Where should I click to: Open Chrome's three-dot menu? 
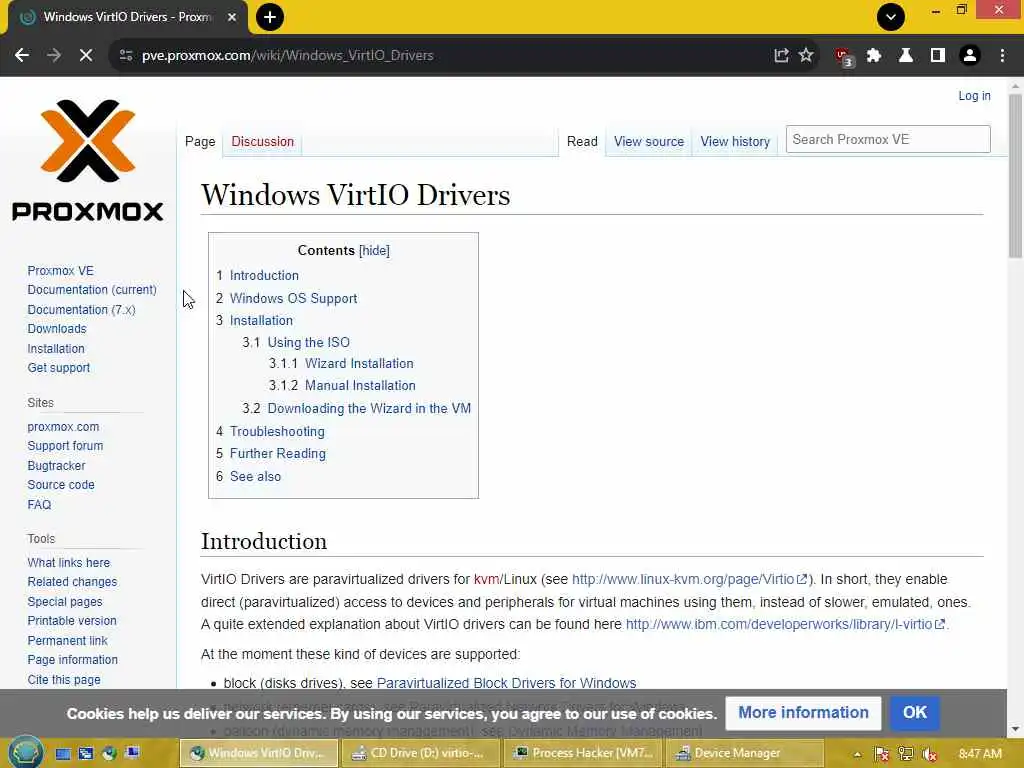[1002, 56]
